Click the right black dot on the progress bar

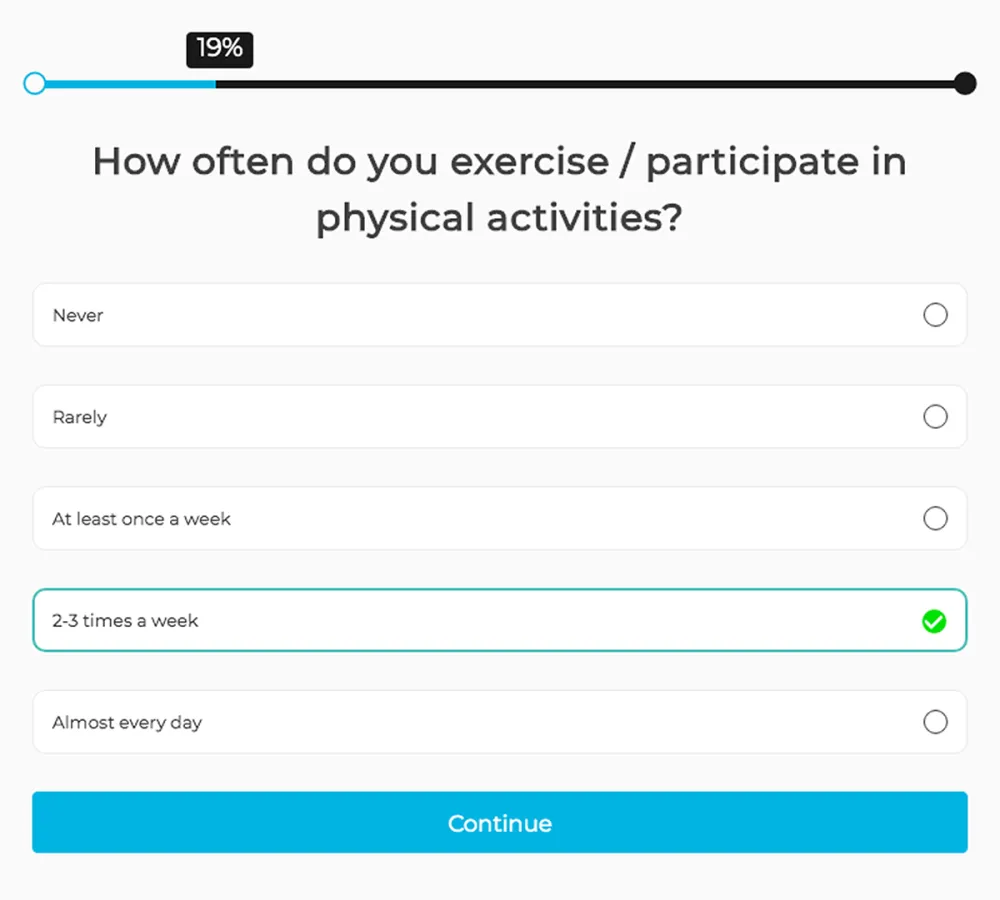click(x=964, y=83)
